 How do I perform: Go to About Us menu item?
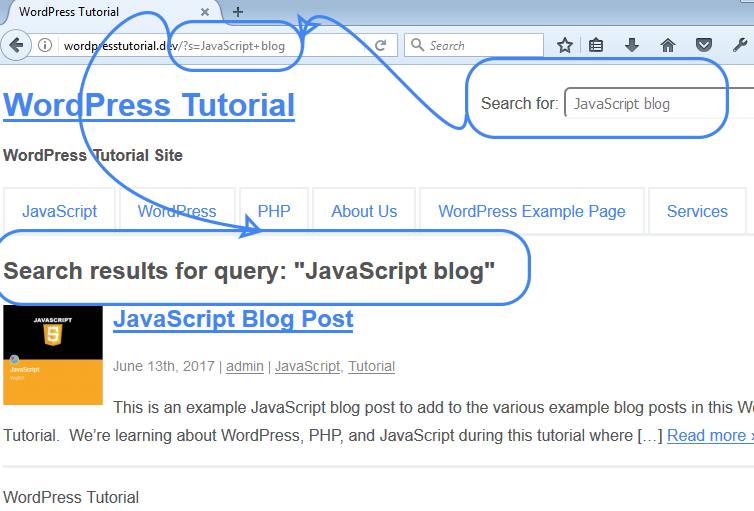click(364, 211)
